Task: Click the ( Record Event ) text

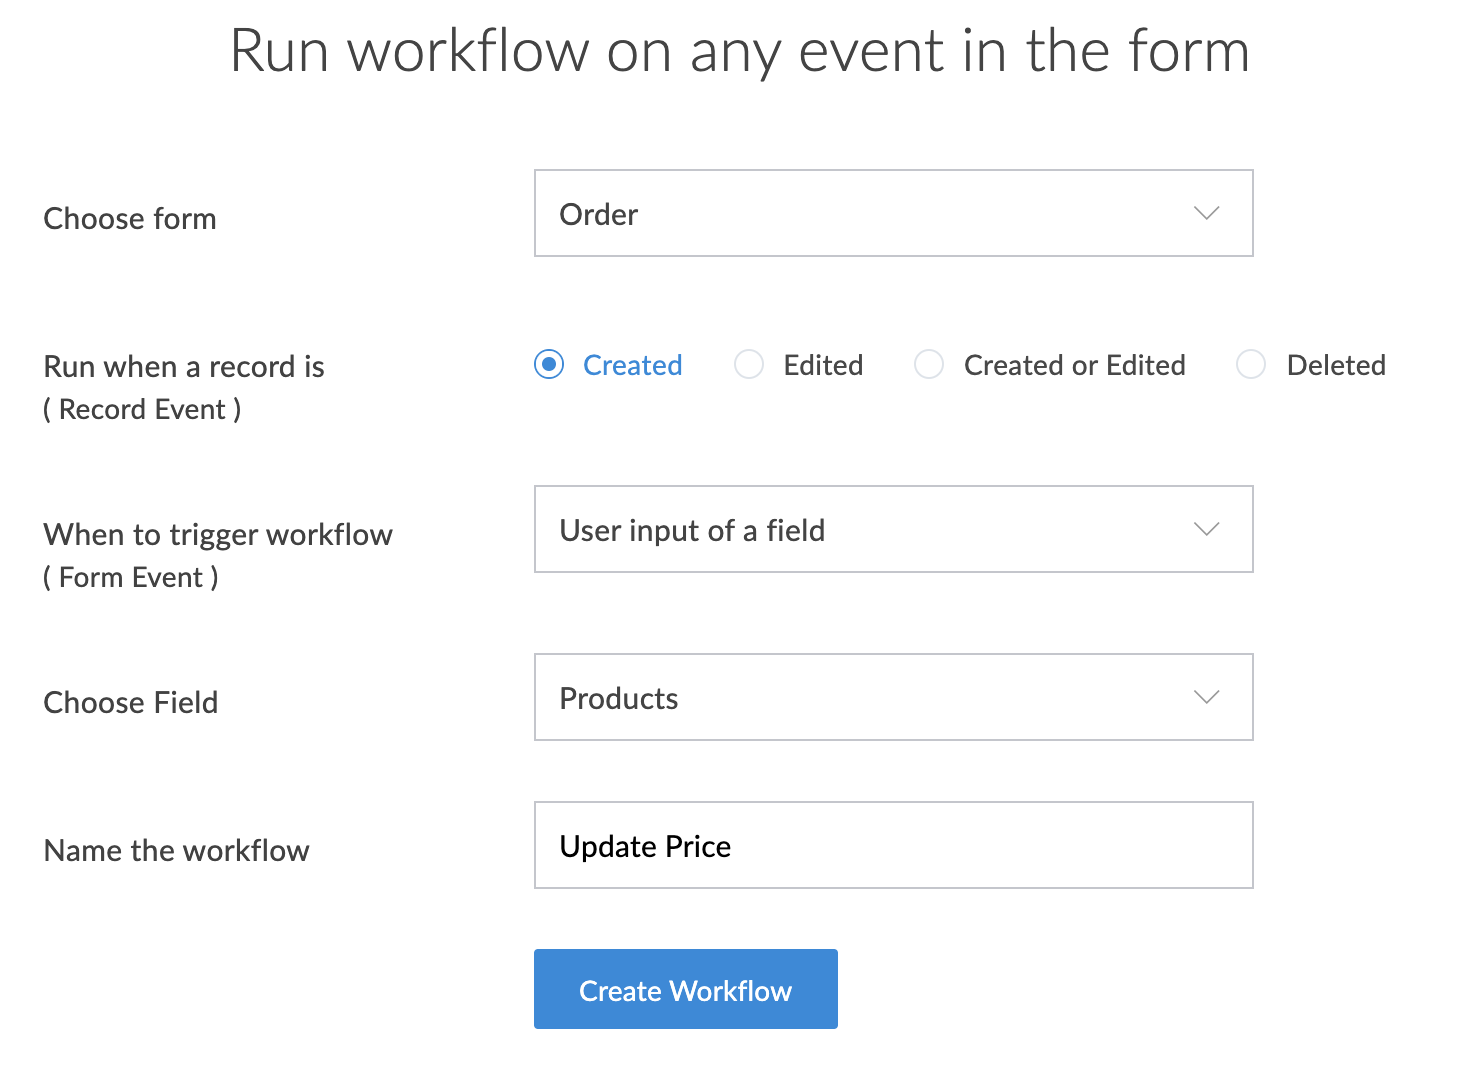Action: click(142, 409)
